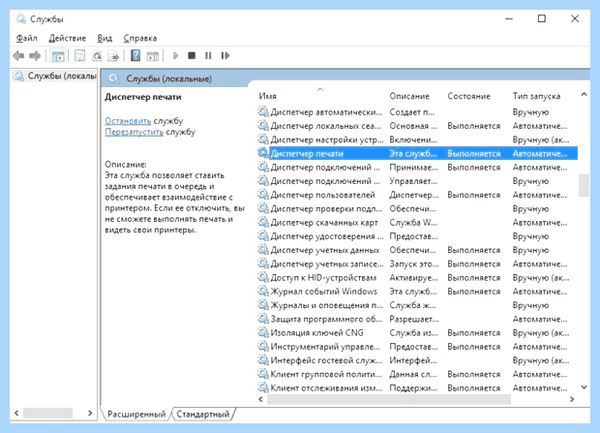The height and width of the screenshot is (433, 600).
Task: Click the services list horizontal scrollbar thumb
Action: [x=389, y=399]
